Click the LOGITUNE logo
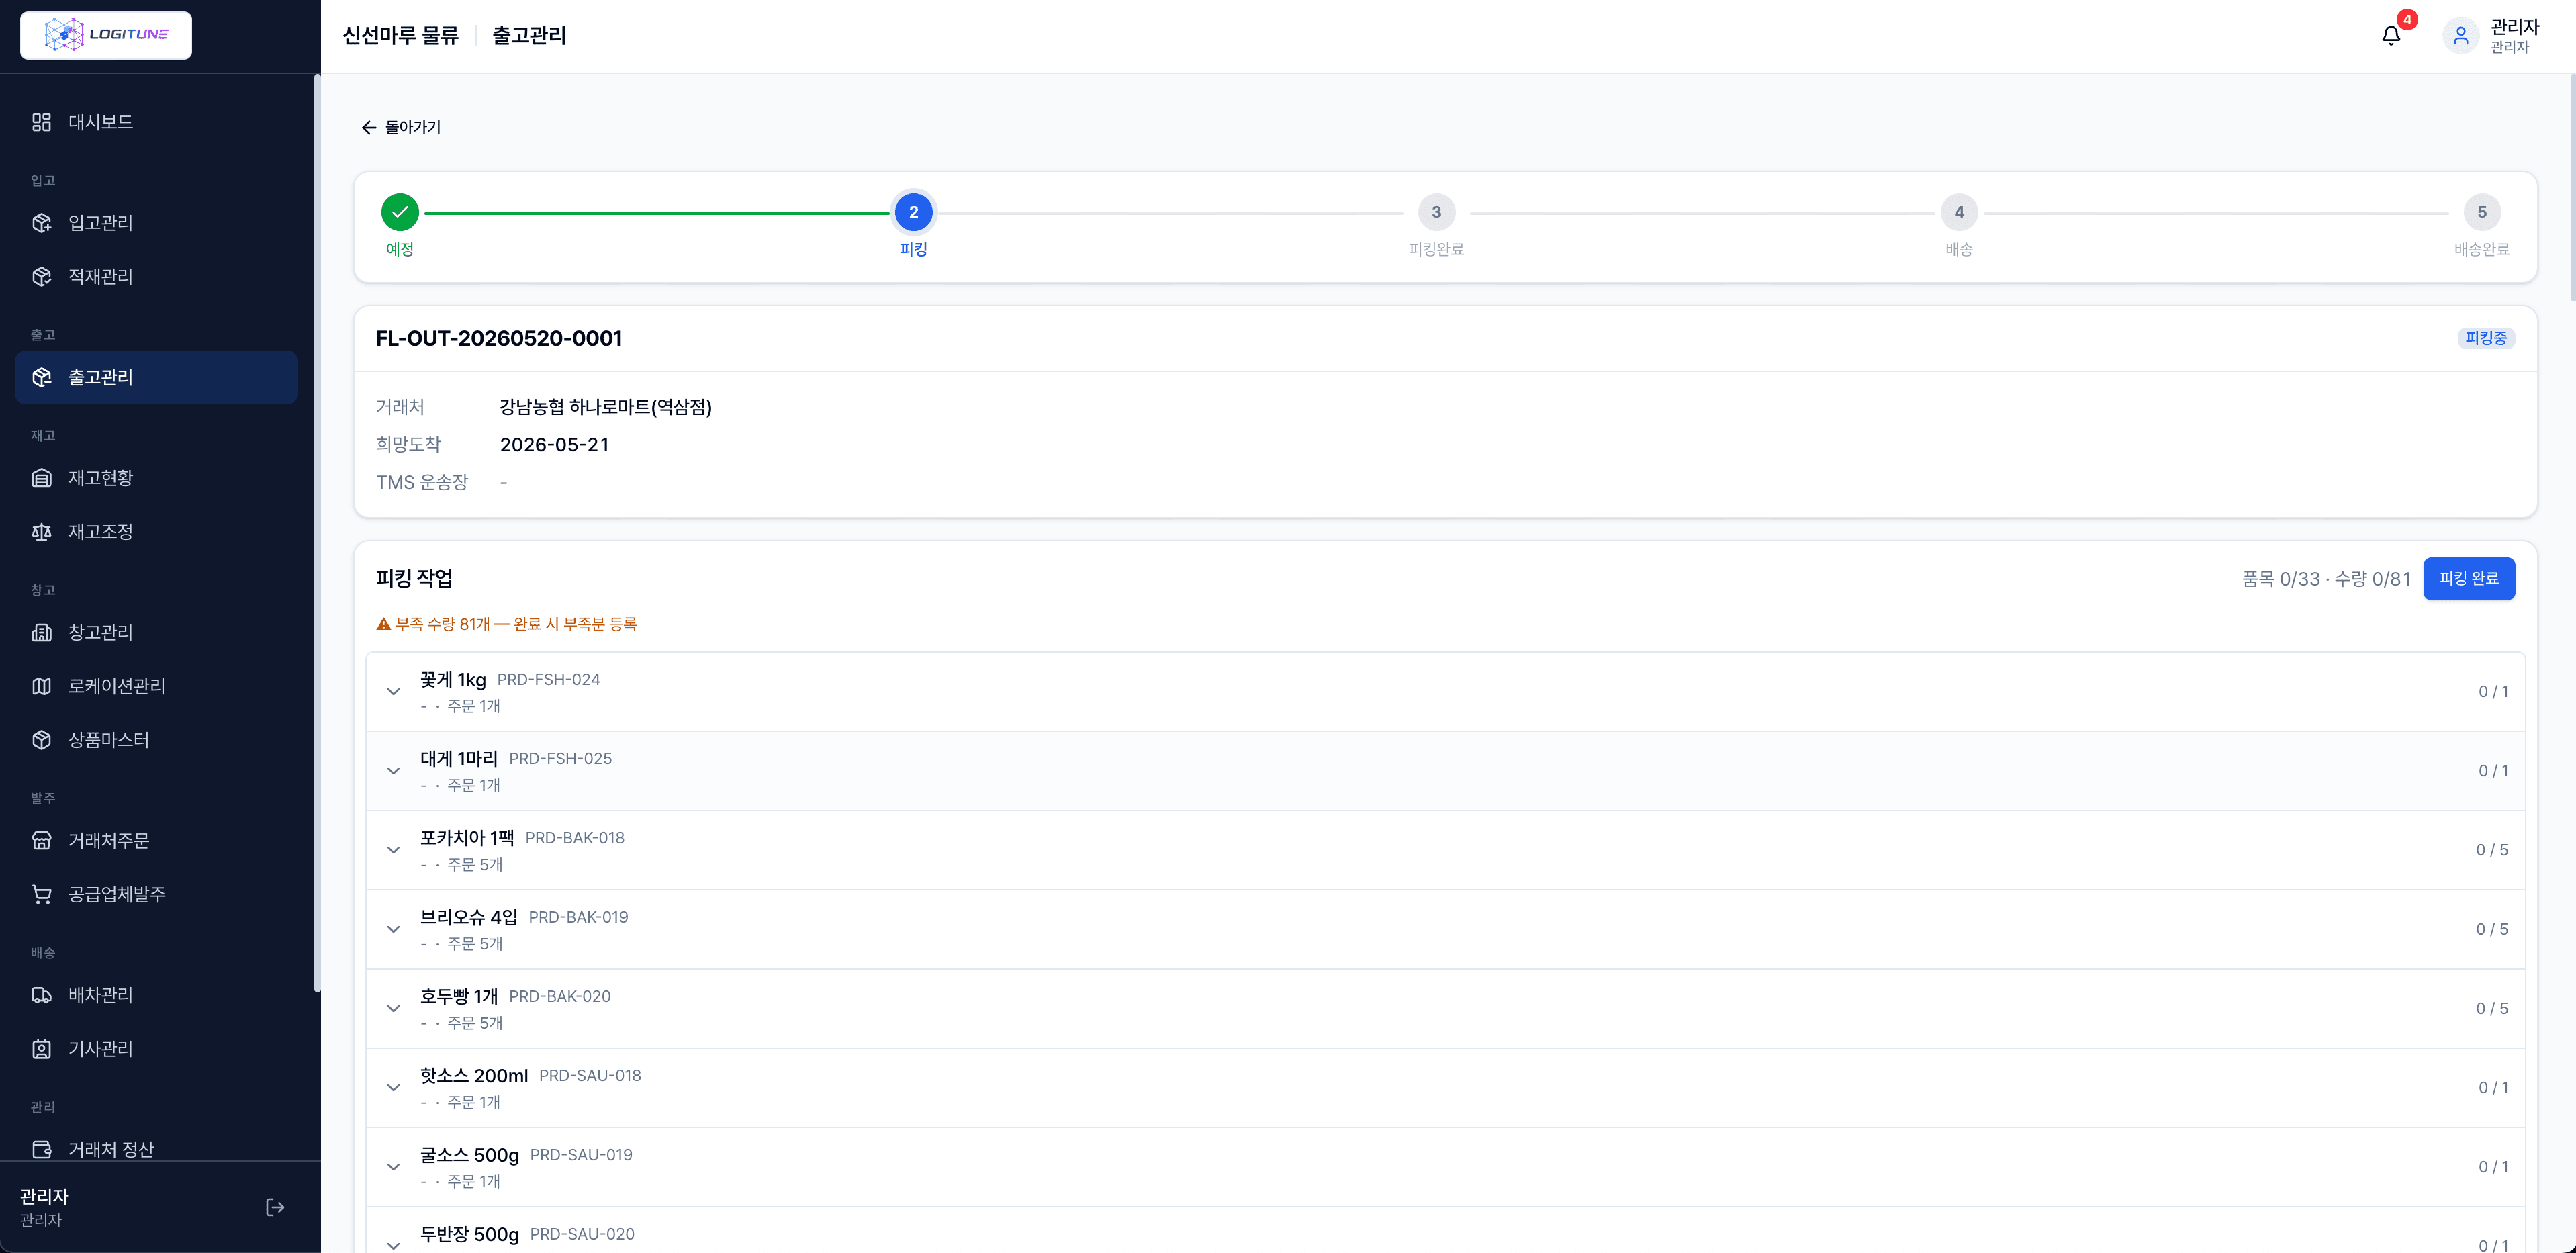Screen dimensions: 2576x1253 [106, 35]
